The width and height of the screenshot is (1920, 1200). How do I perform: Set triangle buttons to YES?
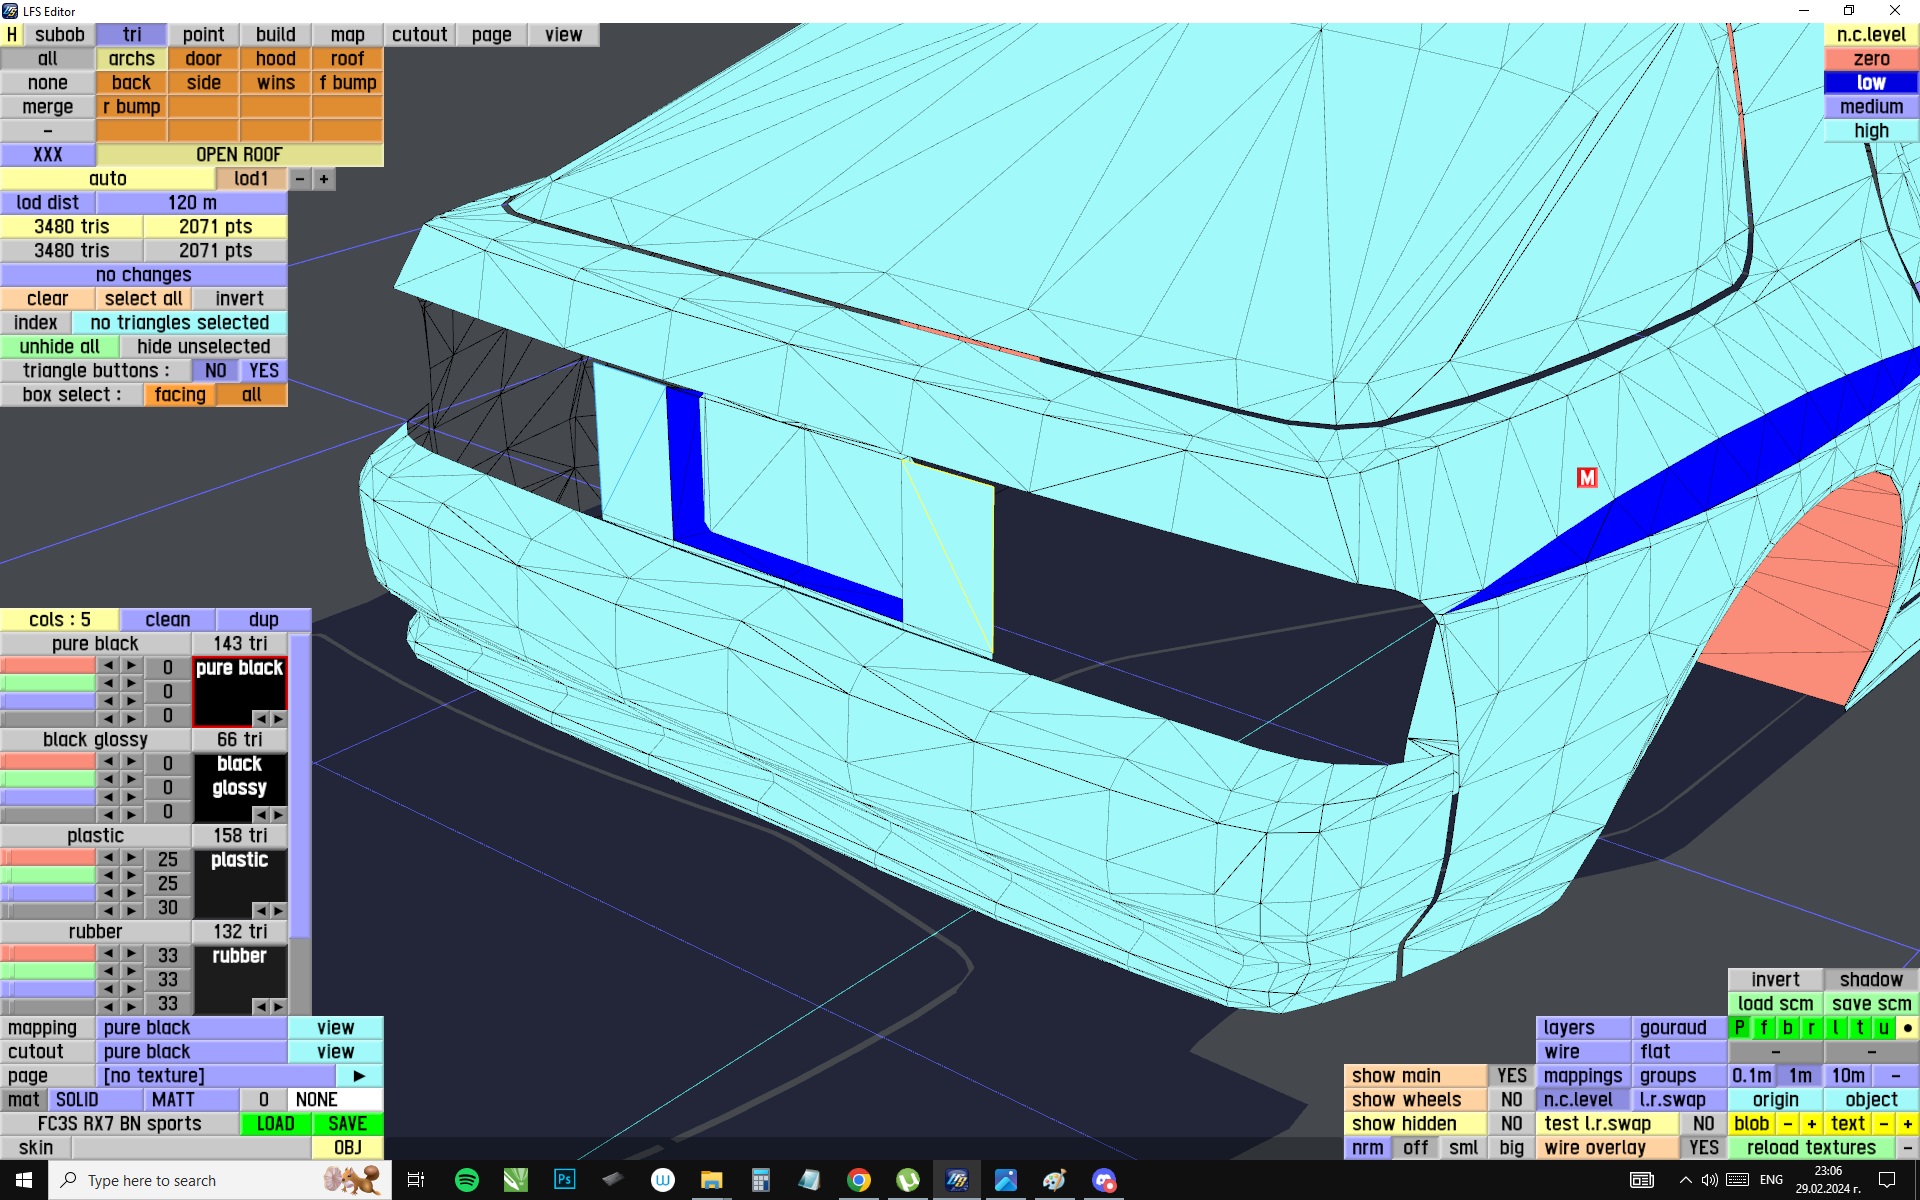coord(263,371)
